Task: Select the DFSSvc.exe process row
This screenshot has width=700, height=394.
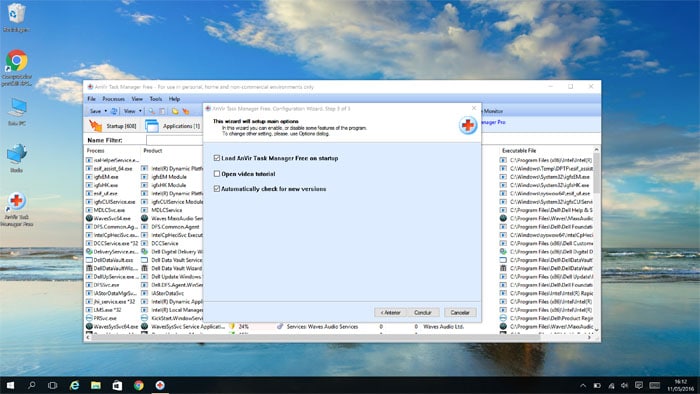Action: click(x=106, y=285)
